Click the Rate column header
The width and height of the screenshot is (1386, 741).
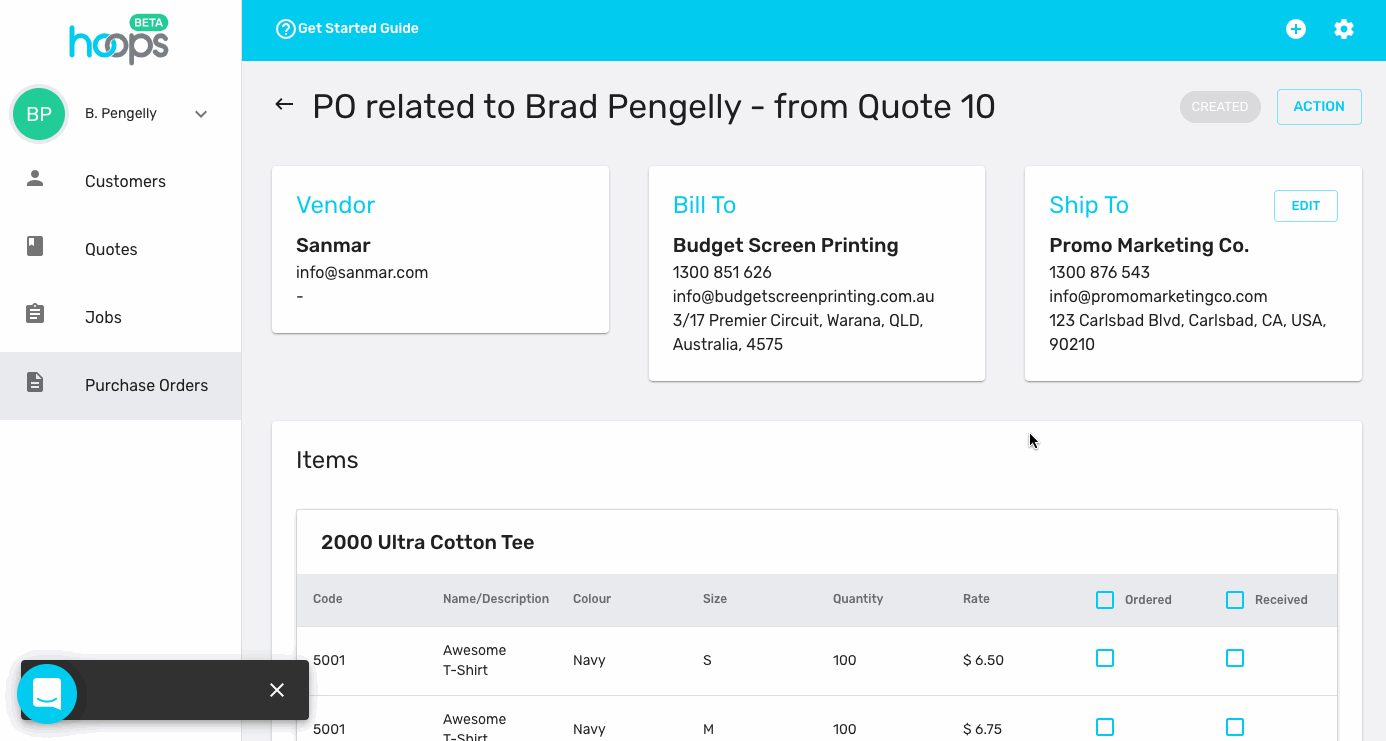pos(976,599)
